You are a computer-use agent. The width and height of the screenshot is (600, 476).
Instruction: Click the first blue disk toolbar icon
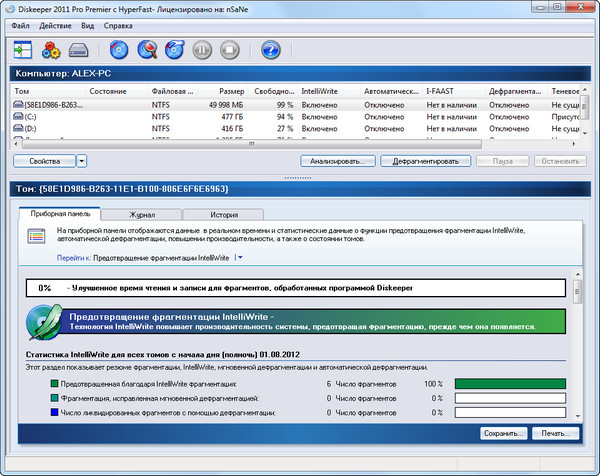pyautogui.click(x=119, y=49)
